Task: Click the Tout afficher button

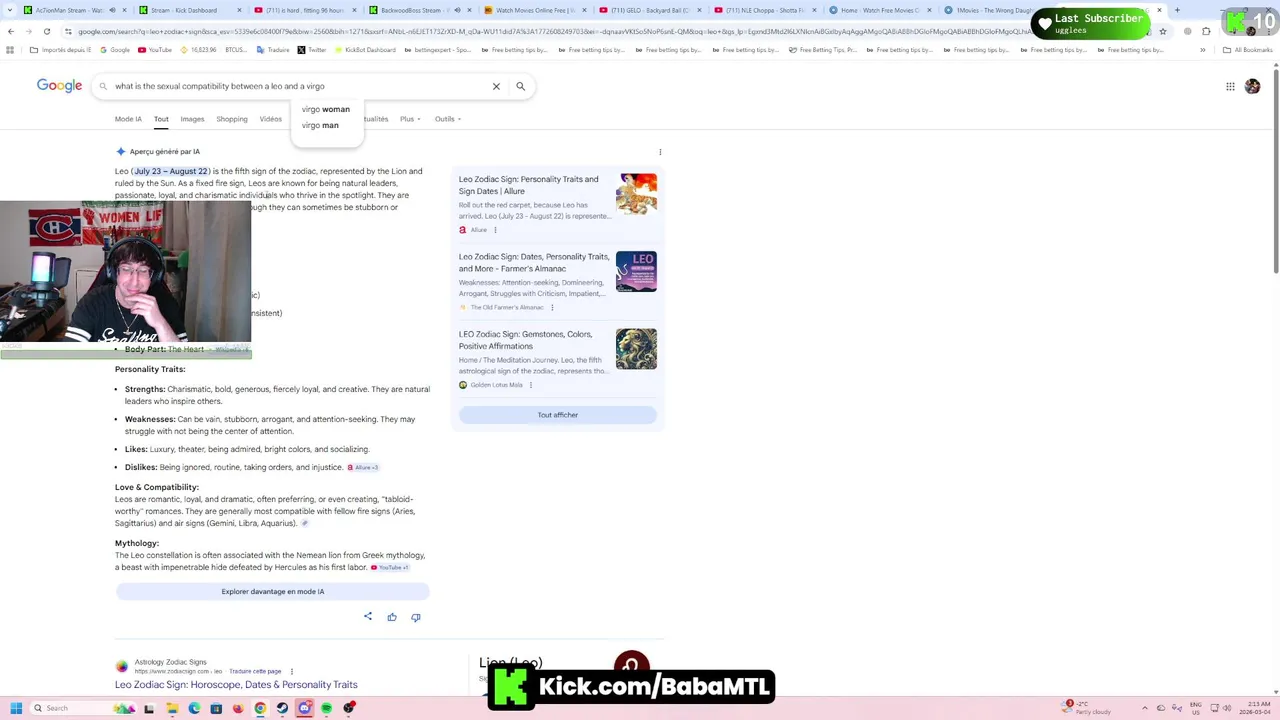Action: [558, 415]
